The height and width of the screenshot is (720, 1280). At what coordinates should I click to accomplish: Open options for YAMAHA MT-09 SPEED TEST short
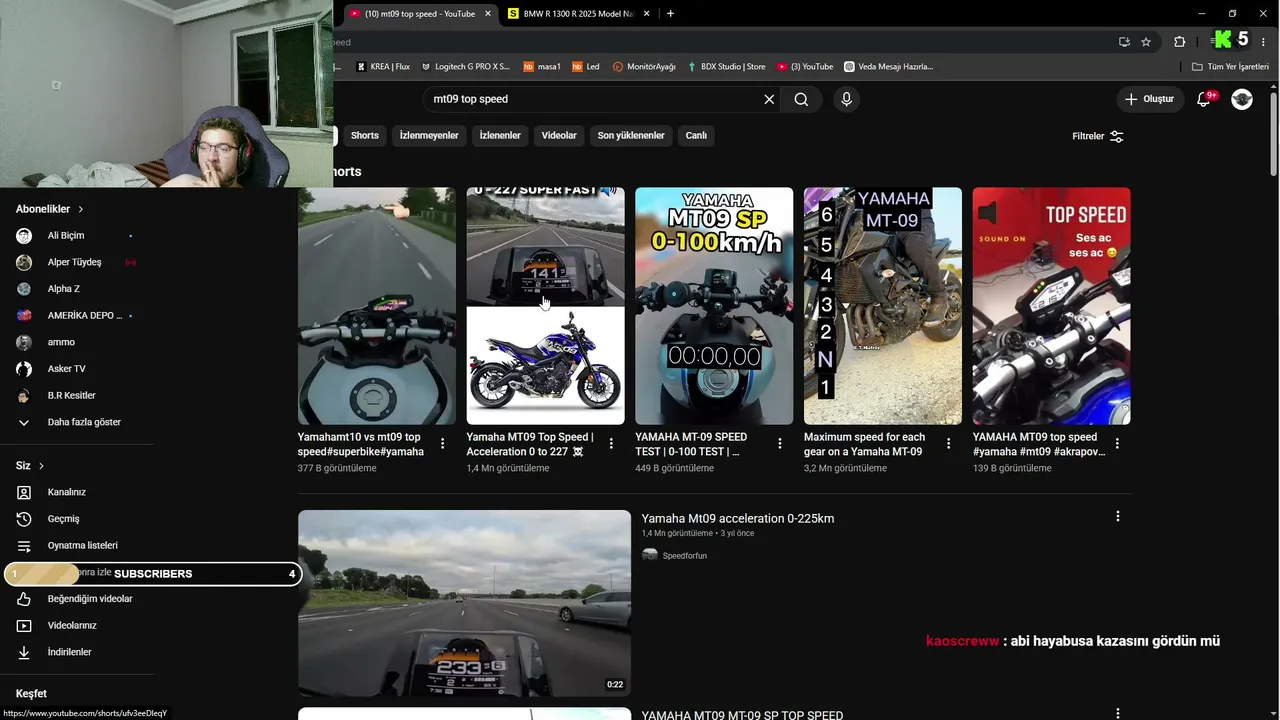780,443
